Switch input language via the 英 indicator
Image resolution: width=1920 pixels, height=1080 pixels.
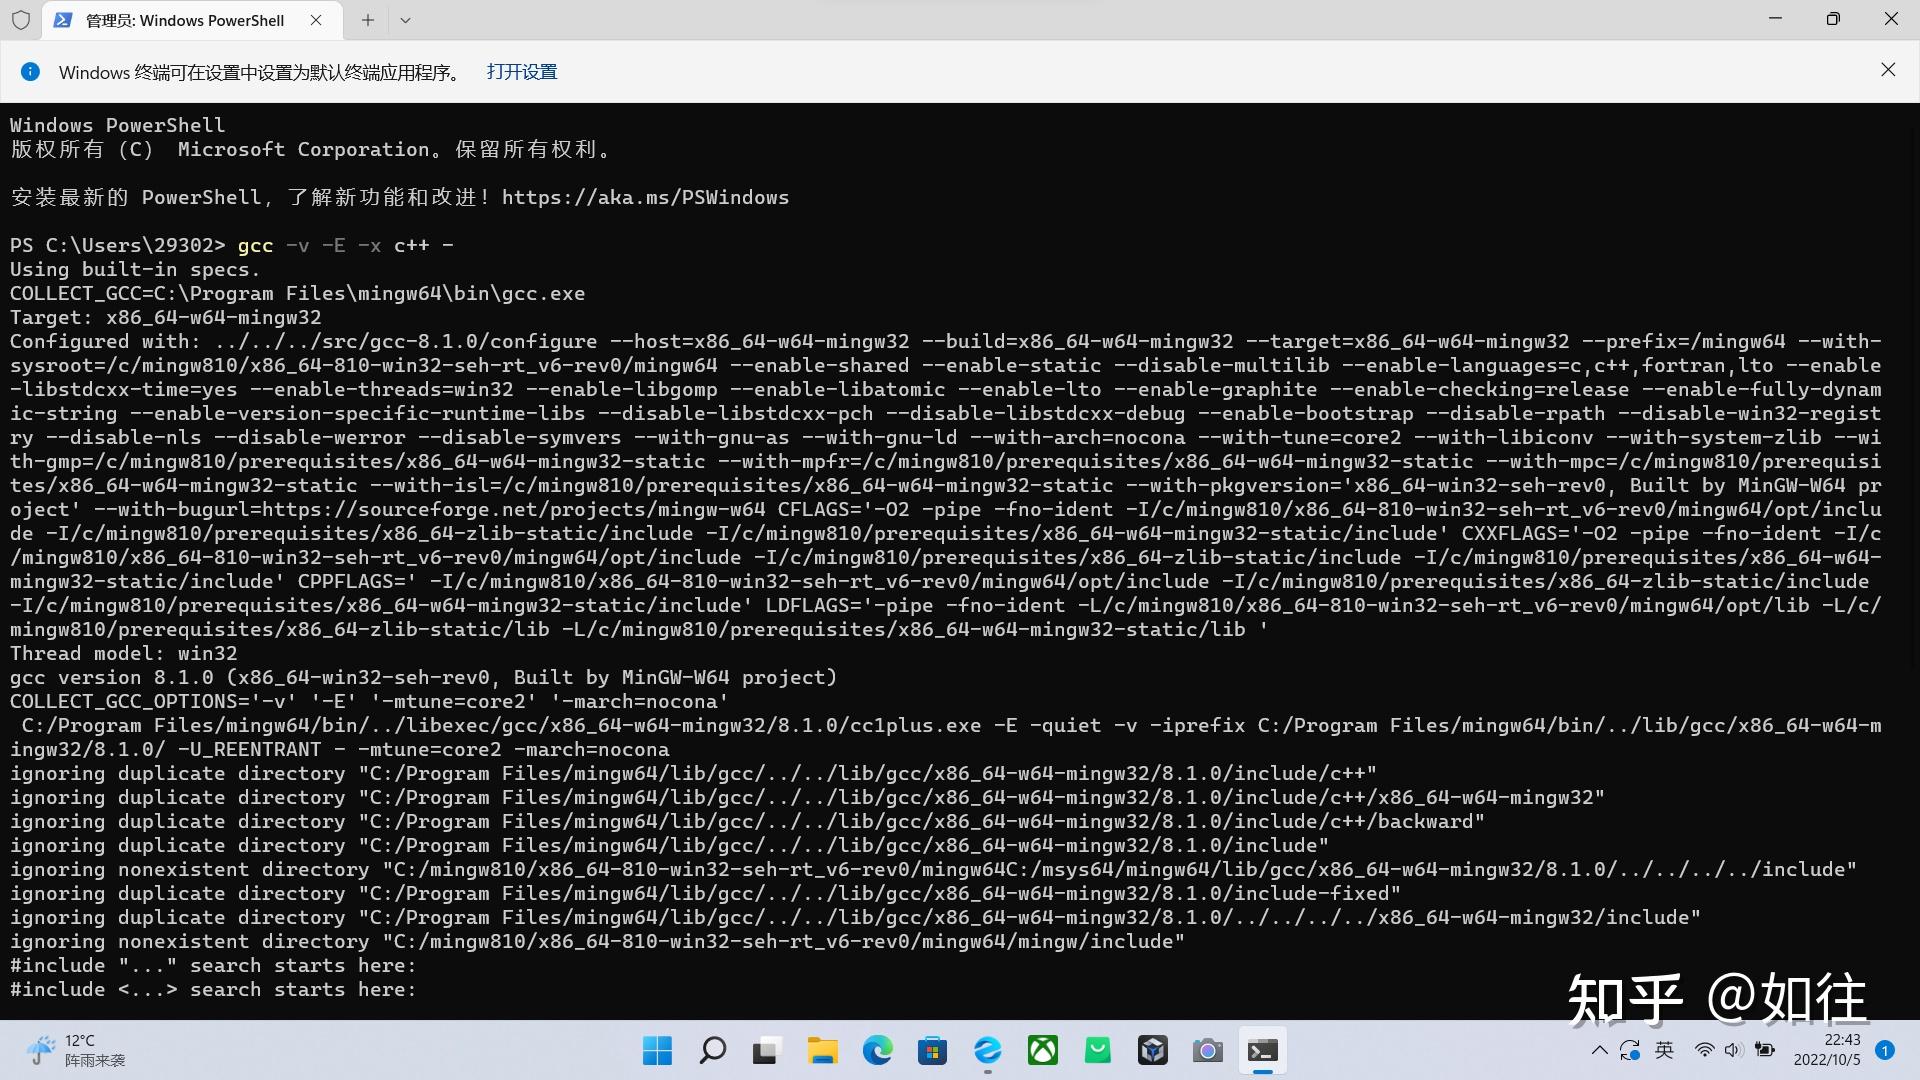coord(1665,1050)
